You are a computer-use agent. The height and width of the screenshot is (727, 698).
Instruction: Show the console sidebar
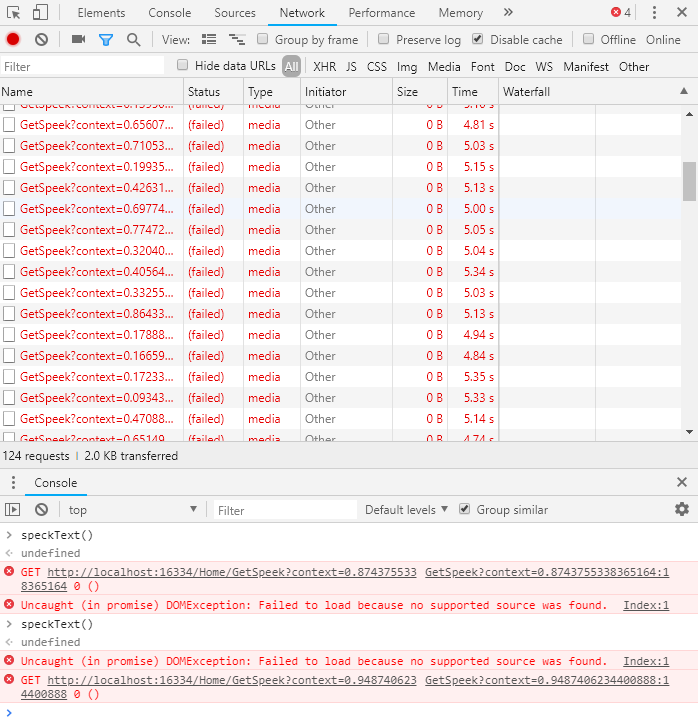(13, 510)
